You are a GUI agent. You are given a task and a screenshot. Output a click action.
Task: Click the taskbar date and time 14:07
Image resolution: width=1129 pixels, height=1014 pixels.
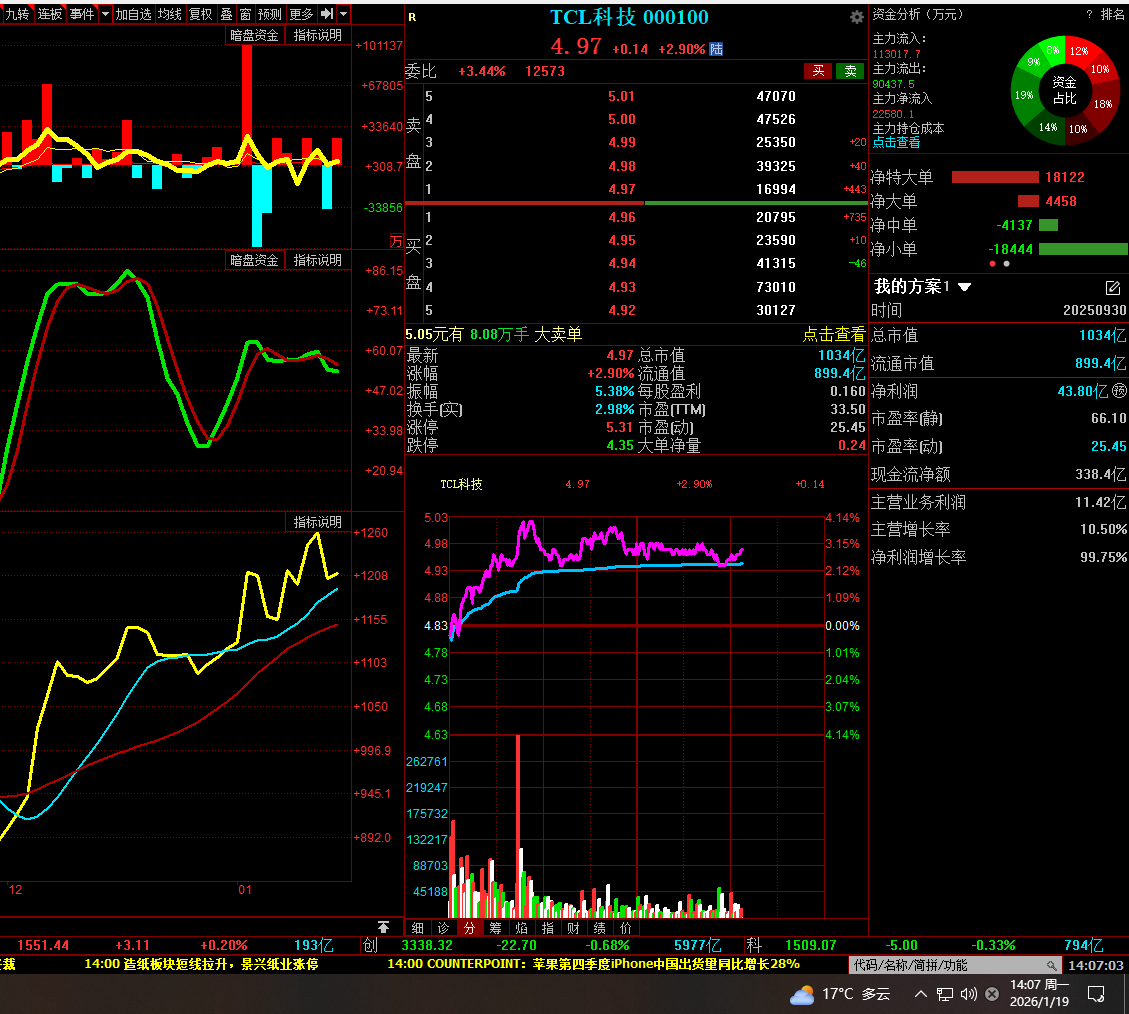tap(1039, 993)
